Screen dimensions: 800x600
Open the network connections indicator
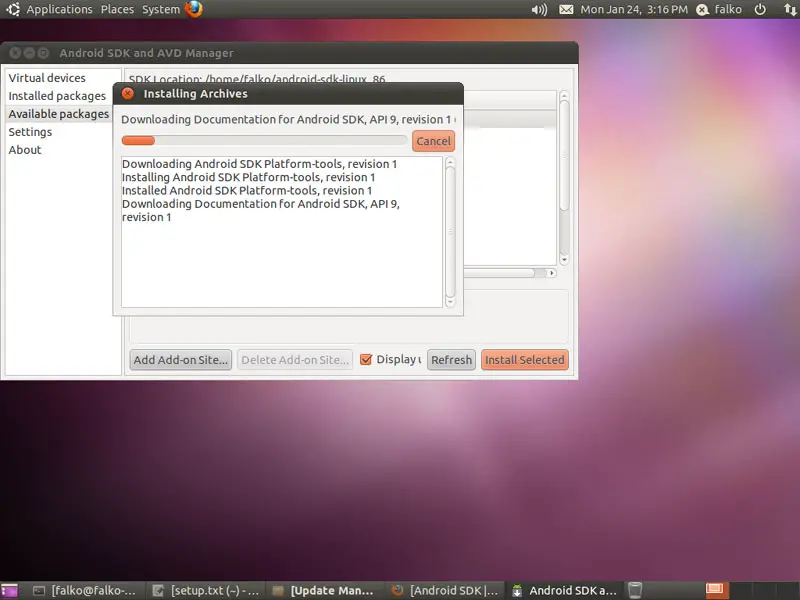789,10
